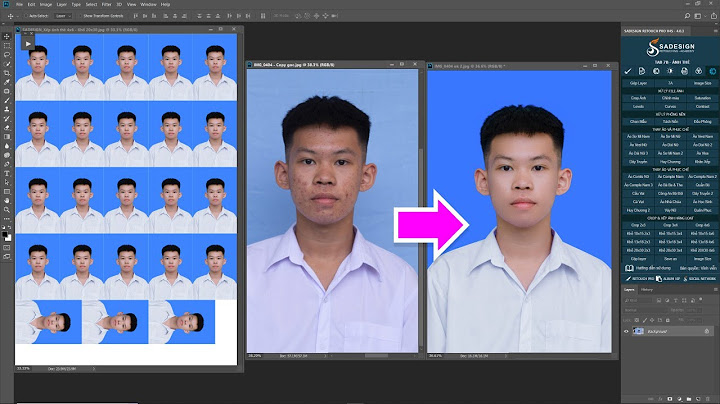Select the Crop tool
The image size is (720, 404).
tap(6, 73)
